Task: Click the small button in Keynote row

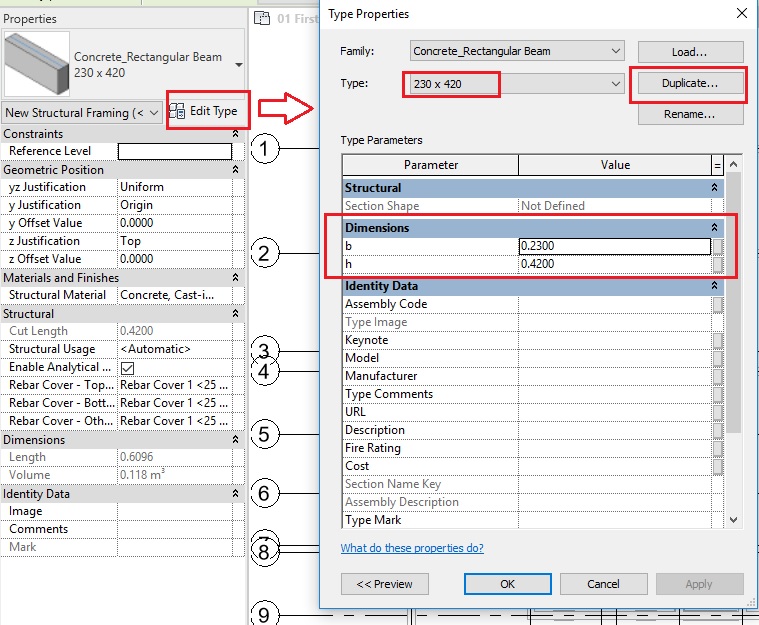Action: click(x=718, y=340)
